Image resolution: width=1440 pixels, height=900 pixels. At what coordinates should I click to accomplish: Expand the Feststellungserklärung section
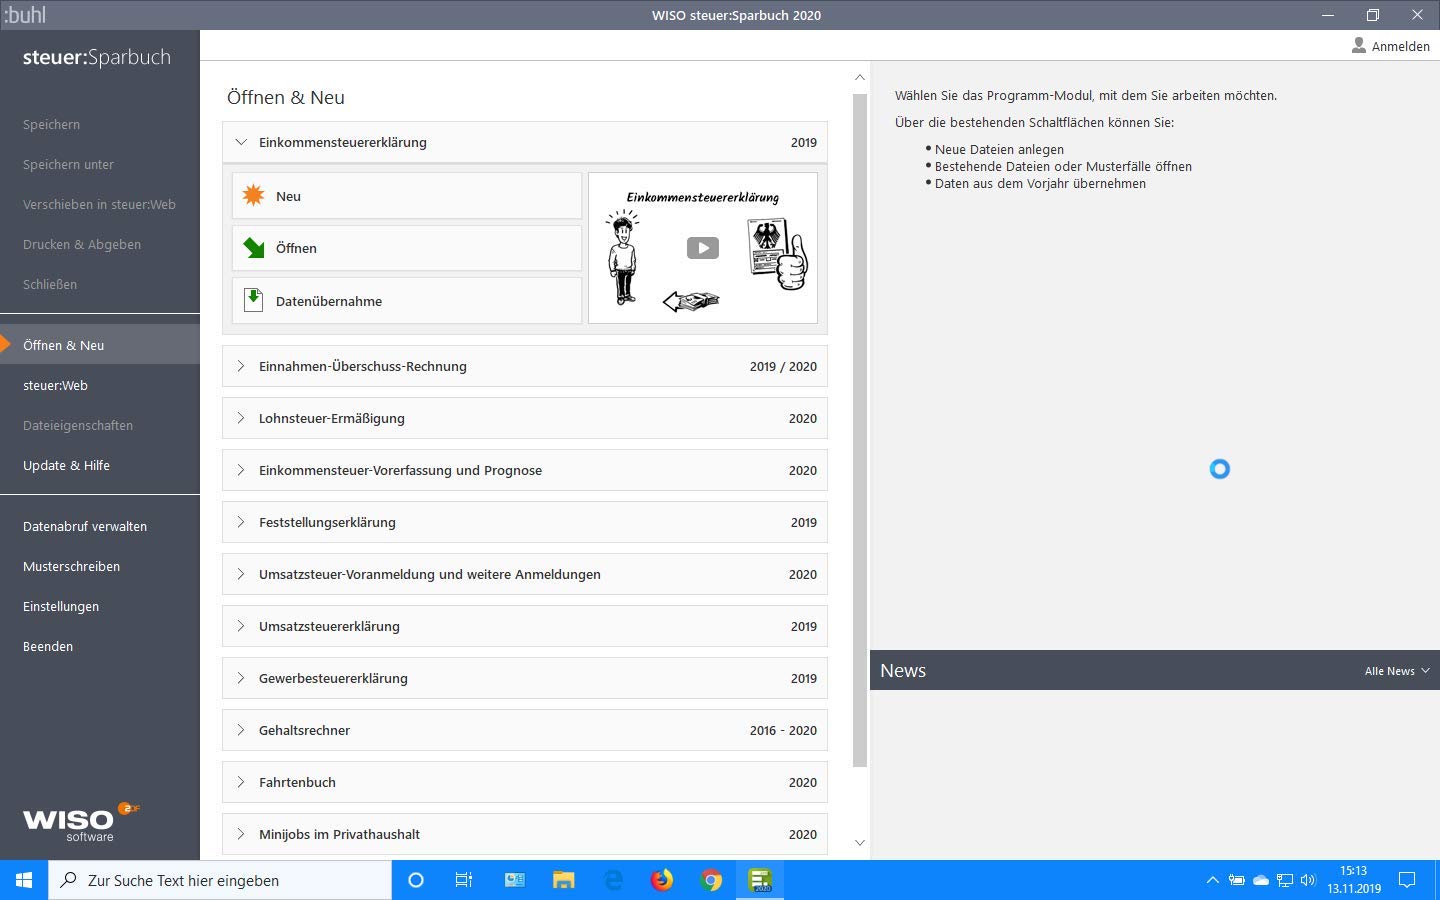click(525, 522)
